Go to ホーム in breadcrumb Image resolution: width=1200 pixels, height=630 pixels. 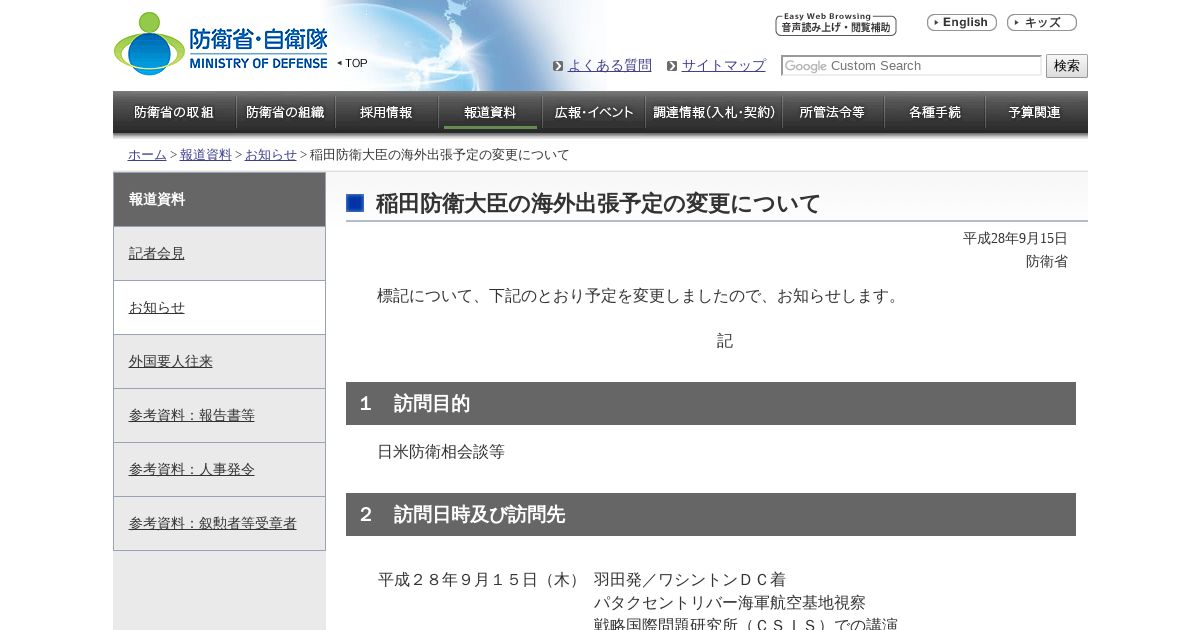[x=147, y=155]
